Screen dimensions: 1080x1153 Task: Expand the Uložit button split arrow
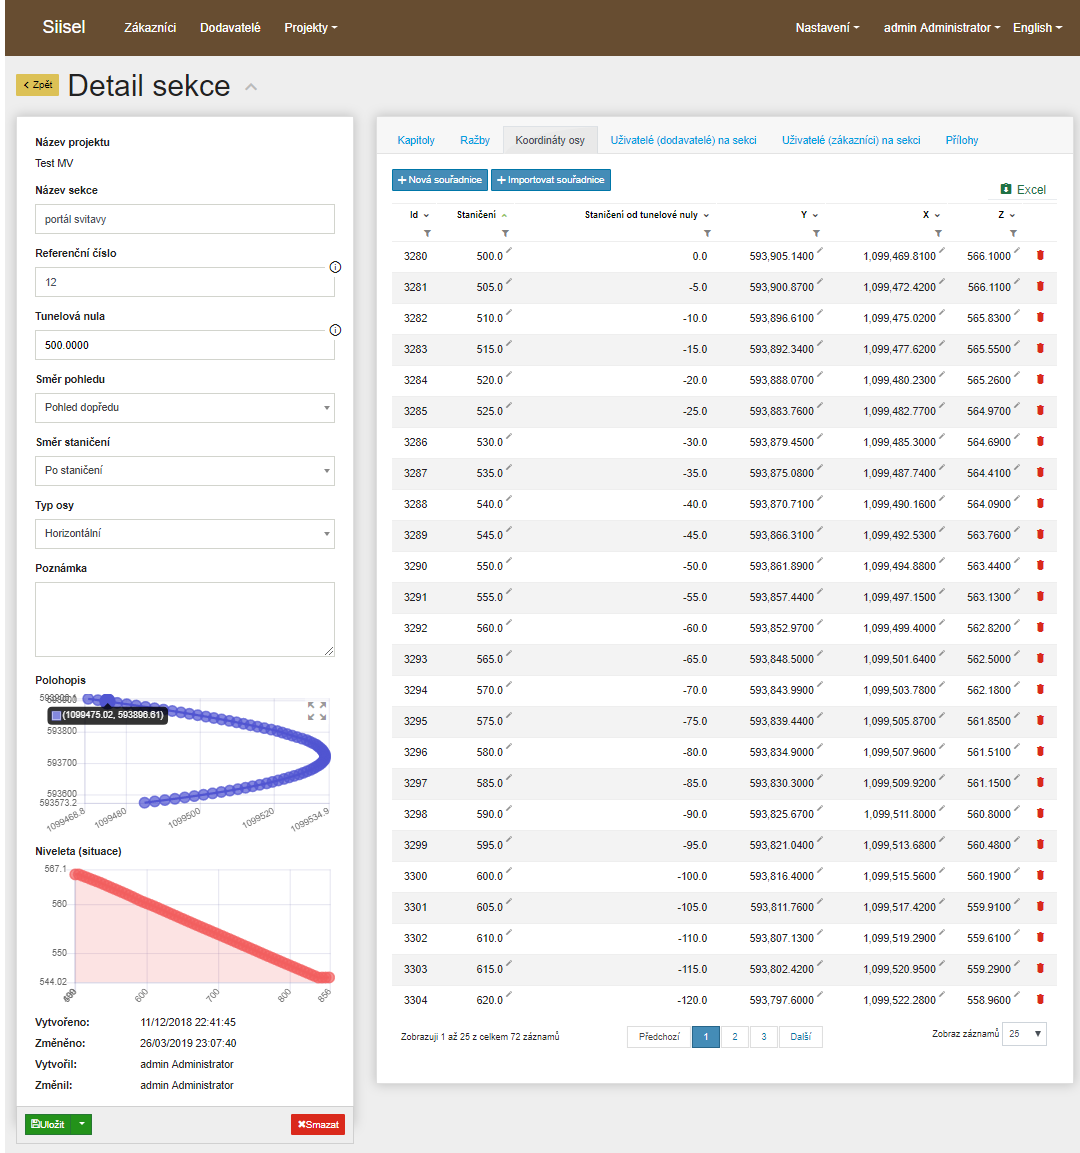[82, 1124]
